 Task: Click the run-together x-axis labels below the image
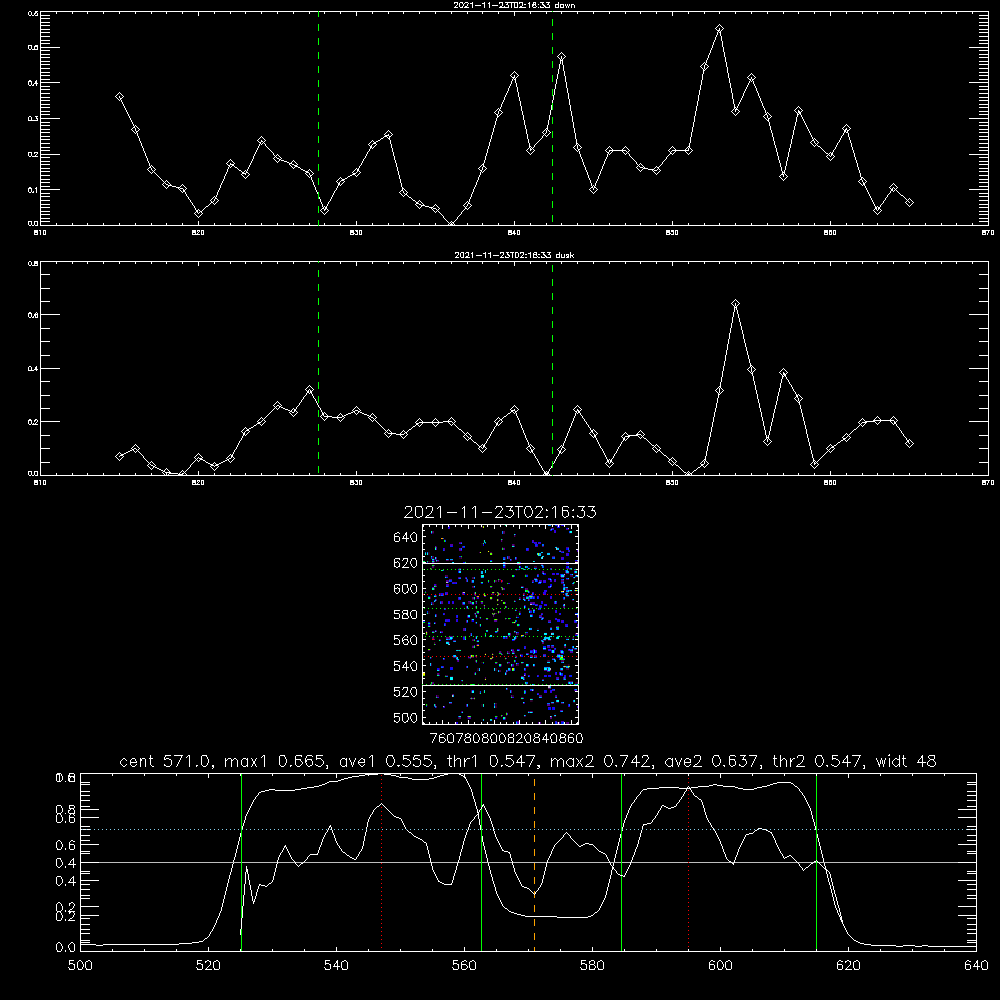[506, 739]
